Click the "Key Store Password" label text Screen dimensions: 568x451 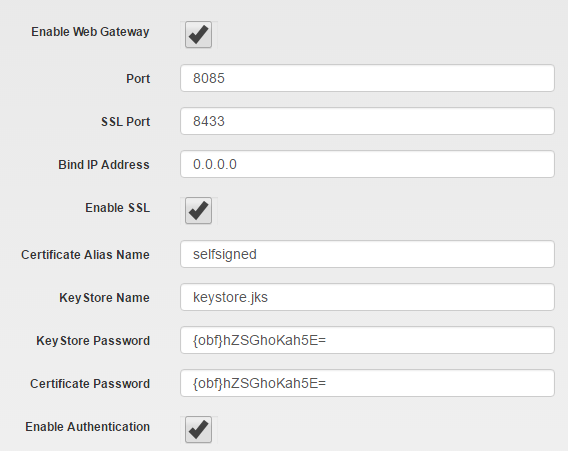(x=93, y=341)
